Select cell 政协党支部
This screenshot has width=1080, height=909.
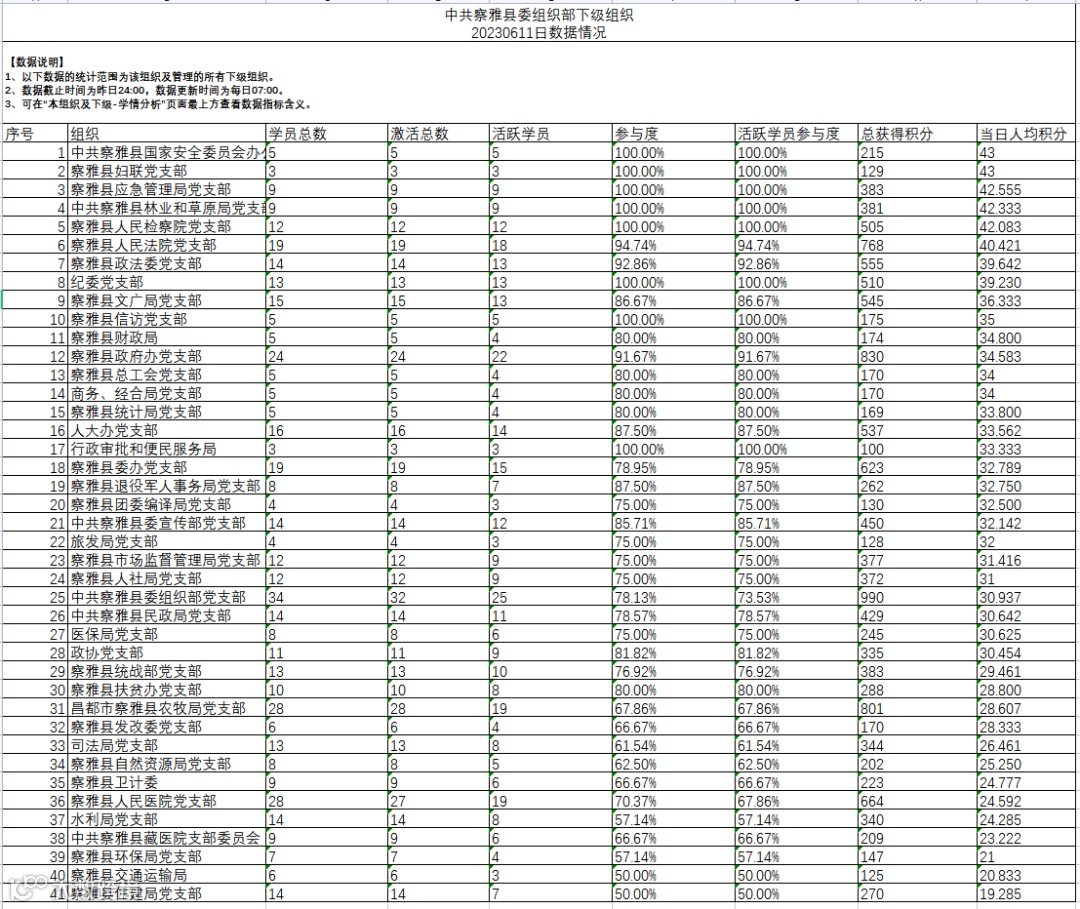click(167, 653)
